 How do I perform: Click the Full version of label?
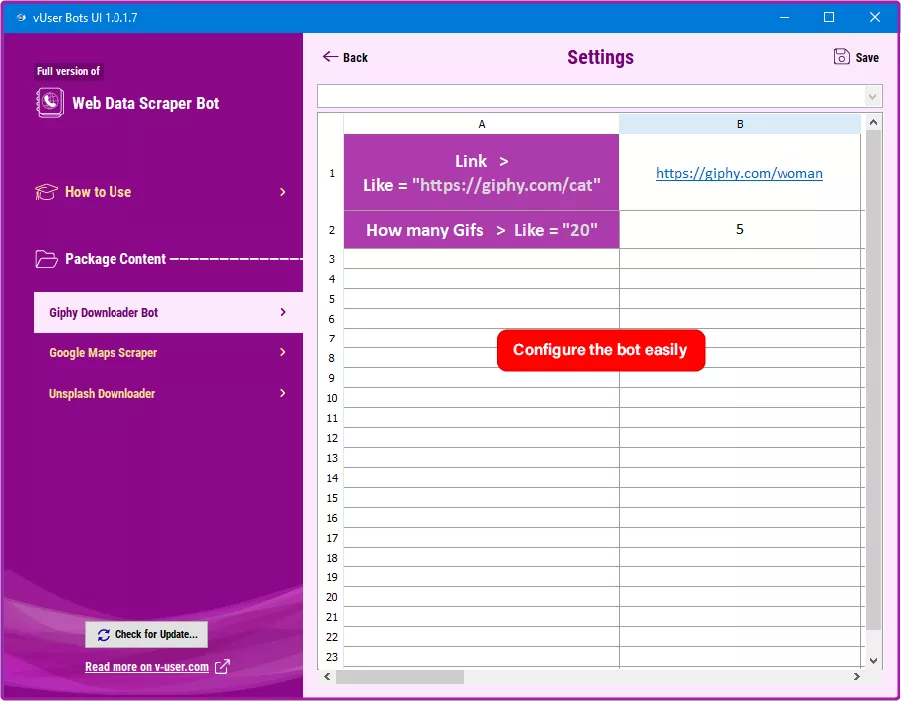tap(68, 71)
